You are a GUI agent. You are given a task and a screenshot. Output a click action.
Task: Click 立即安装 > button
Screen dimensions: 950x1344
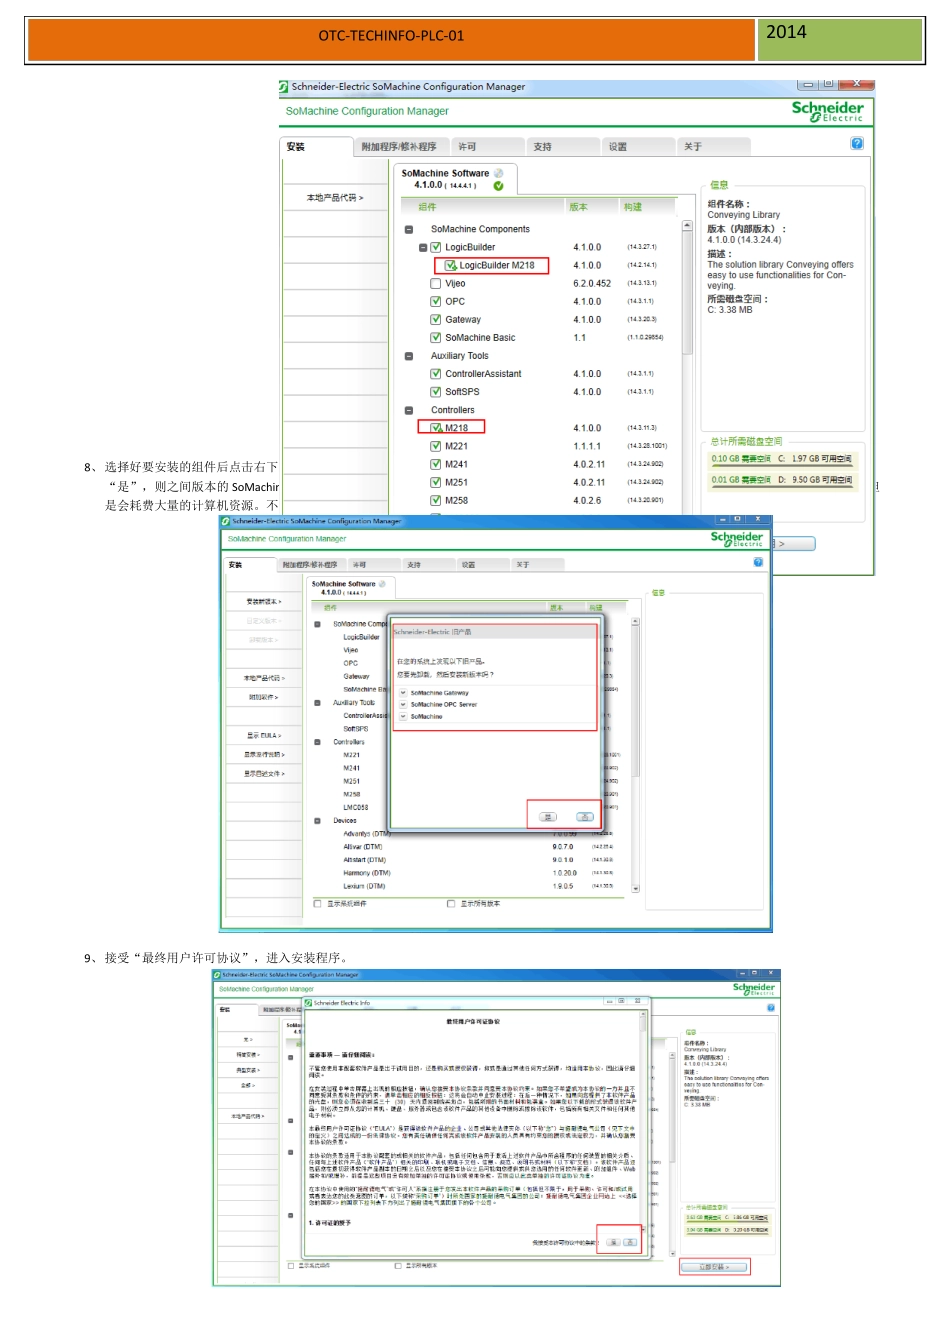714,1267
